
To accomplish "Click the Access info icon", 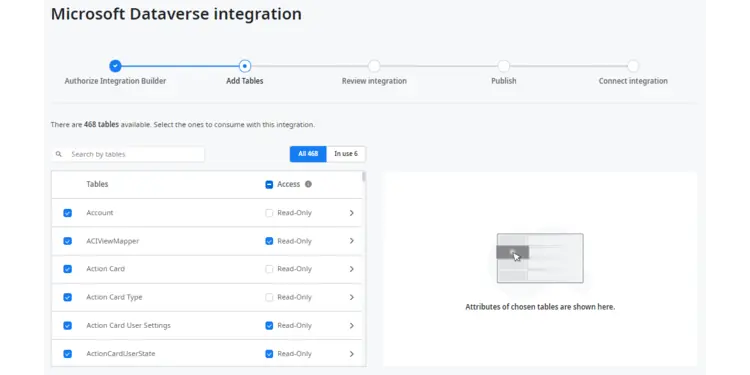I will 308,184.
